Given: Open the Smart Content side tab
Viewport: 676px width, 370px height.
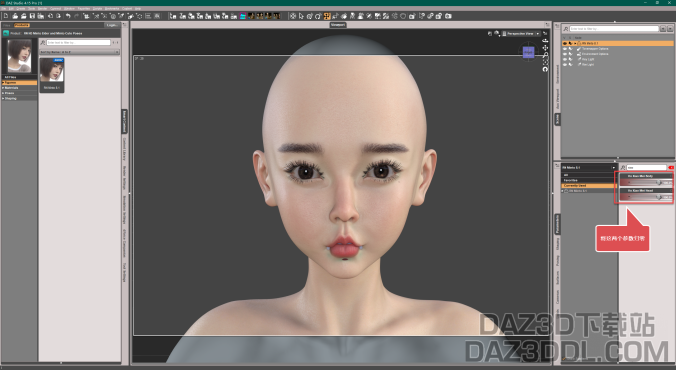Looking at the screenshot, I should [x=124, y=121].
